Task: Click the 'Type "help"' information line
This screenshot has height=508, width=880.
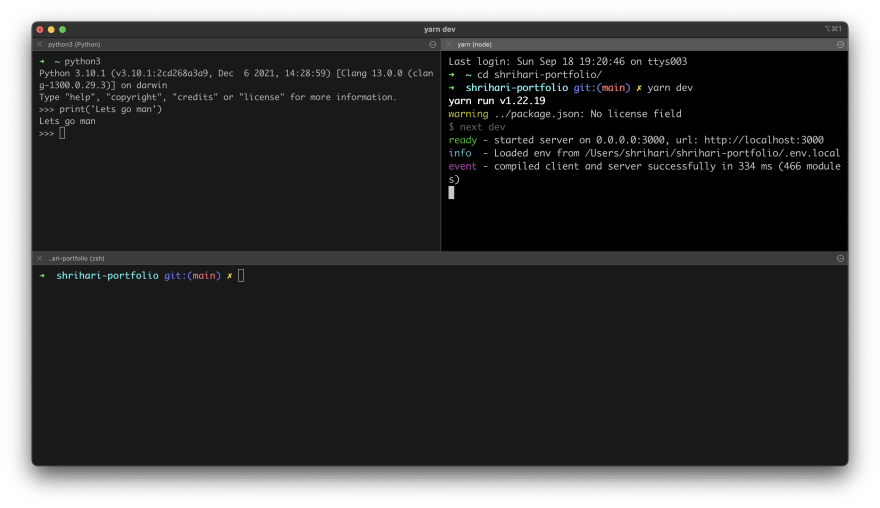Action: click(218, 97)
